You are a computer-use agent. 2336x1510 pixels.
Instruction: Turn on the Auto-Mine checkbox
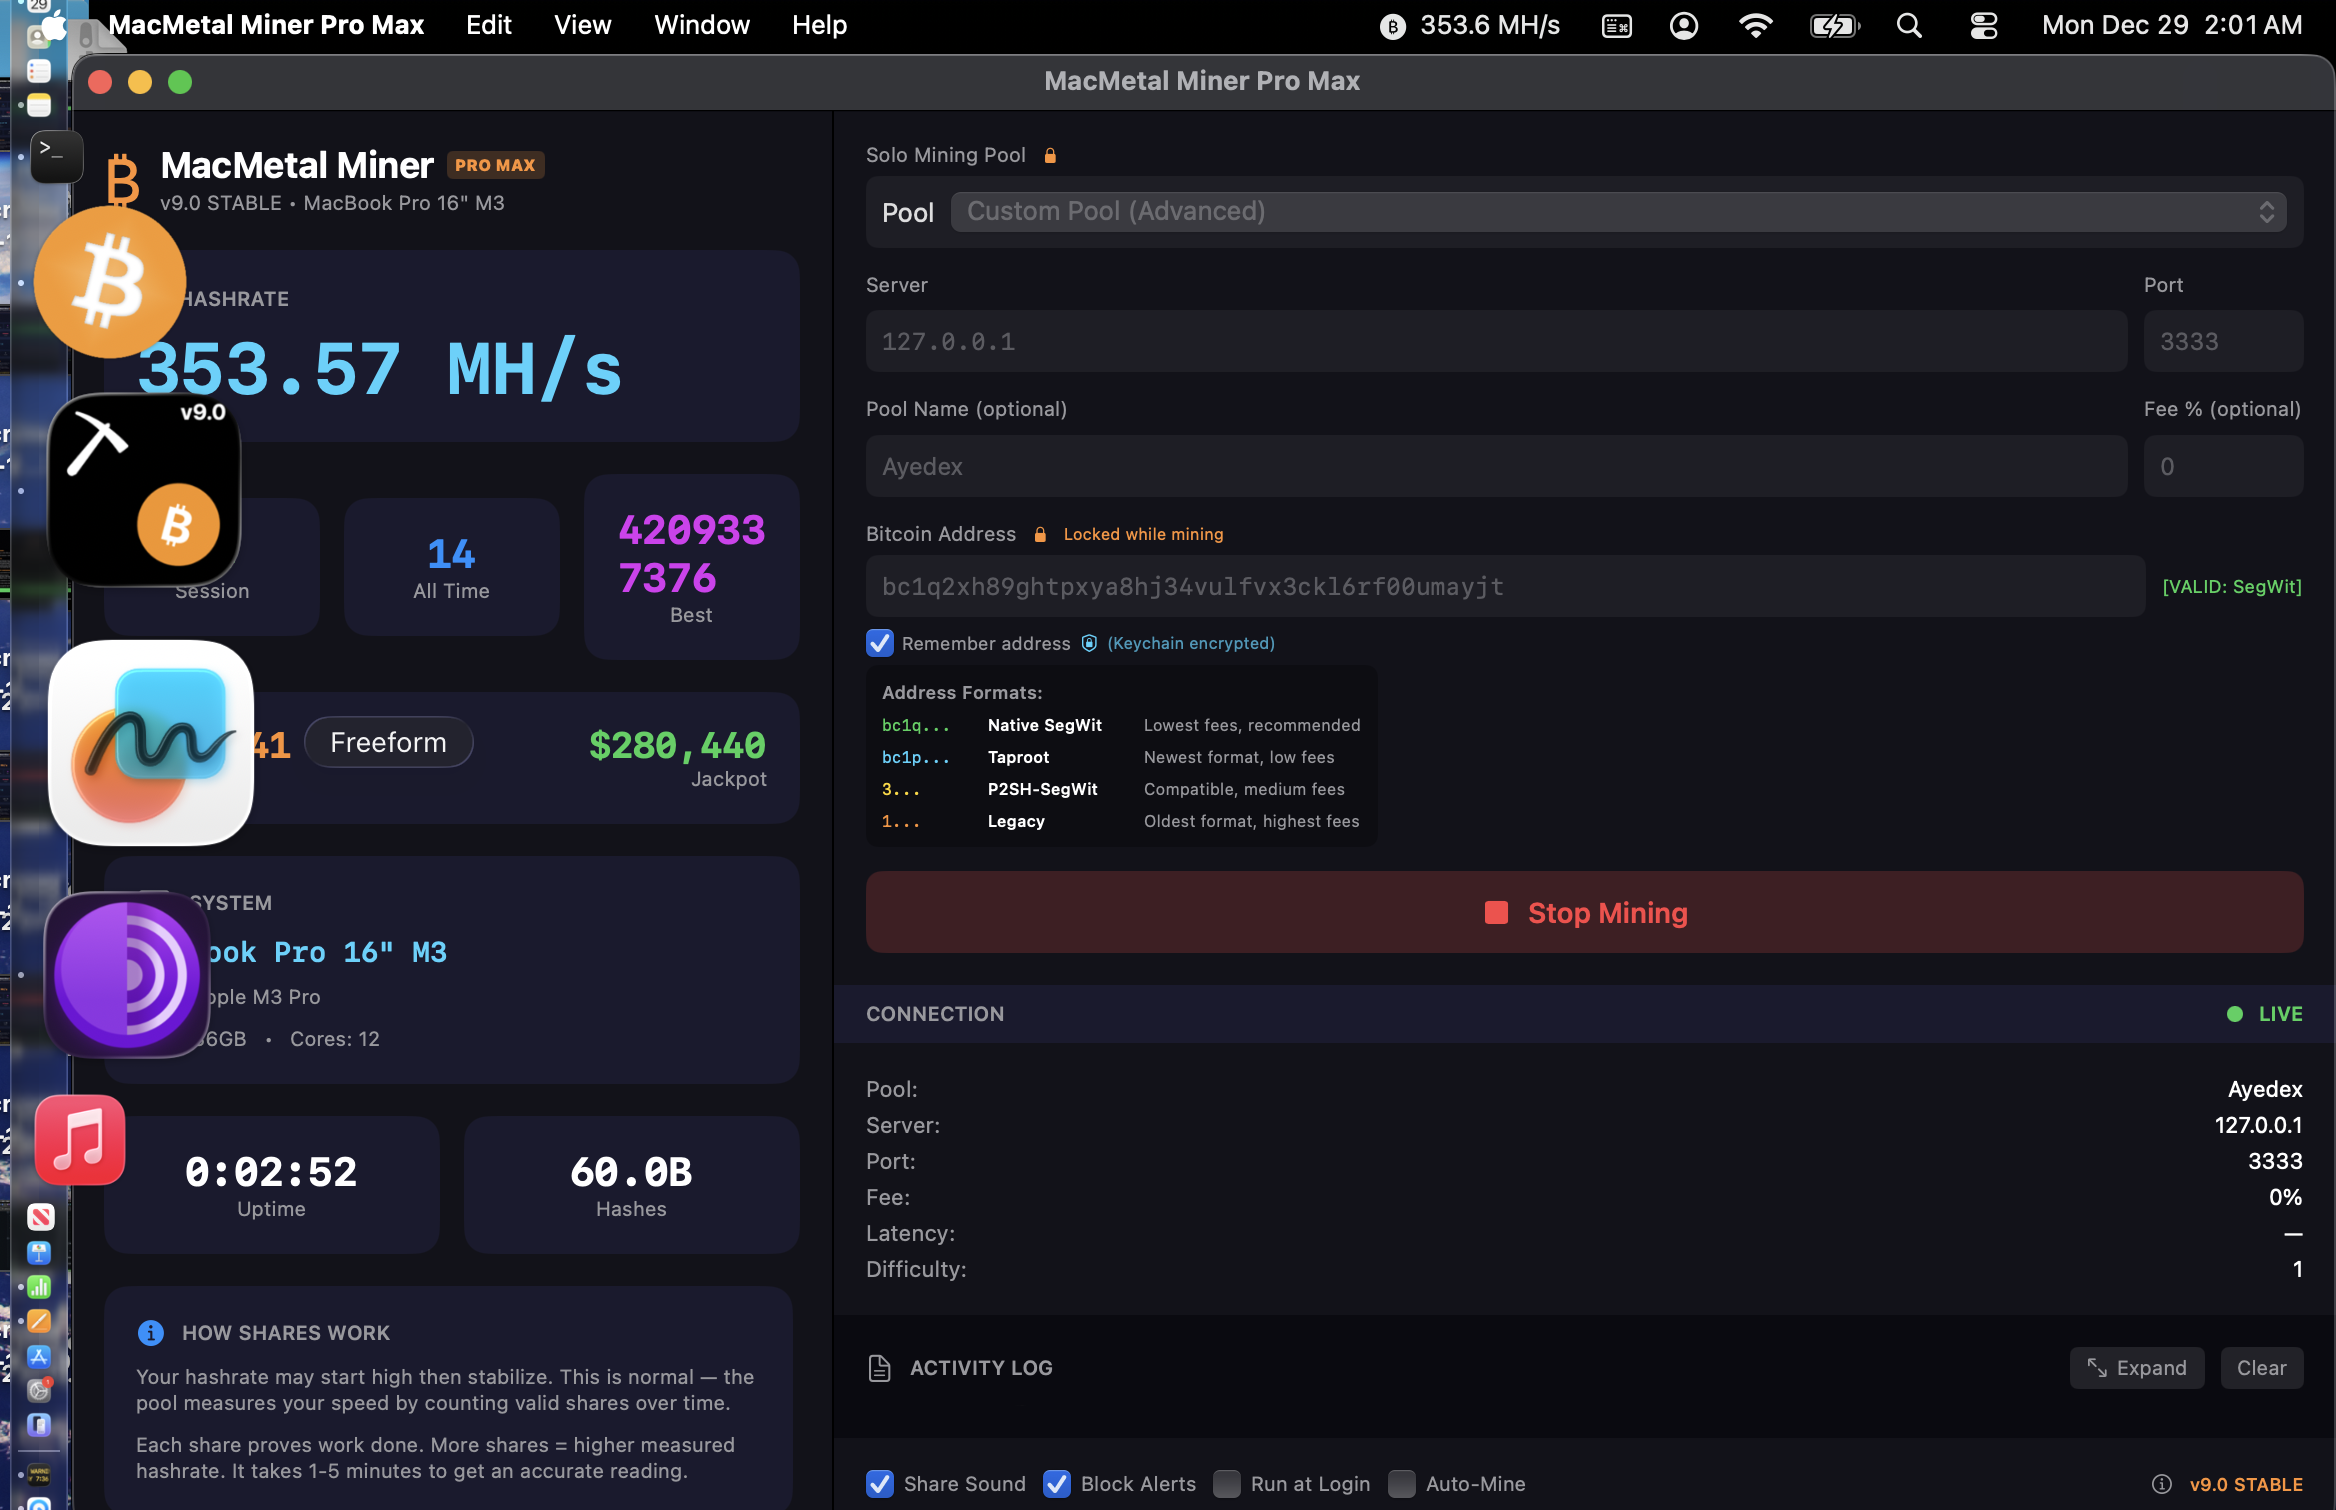[x=1402, y=1484]
